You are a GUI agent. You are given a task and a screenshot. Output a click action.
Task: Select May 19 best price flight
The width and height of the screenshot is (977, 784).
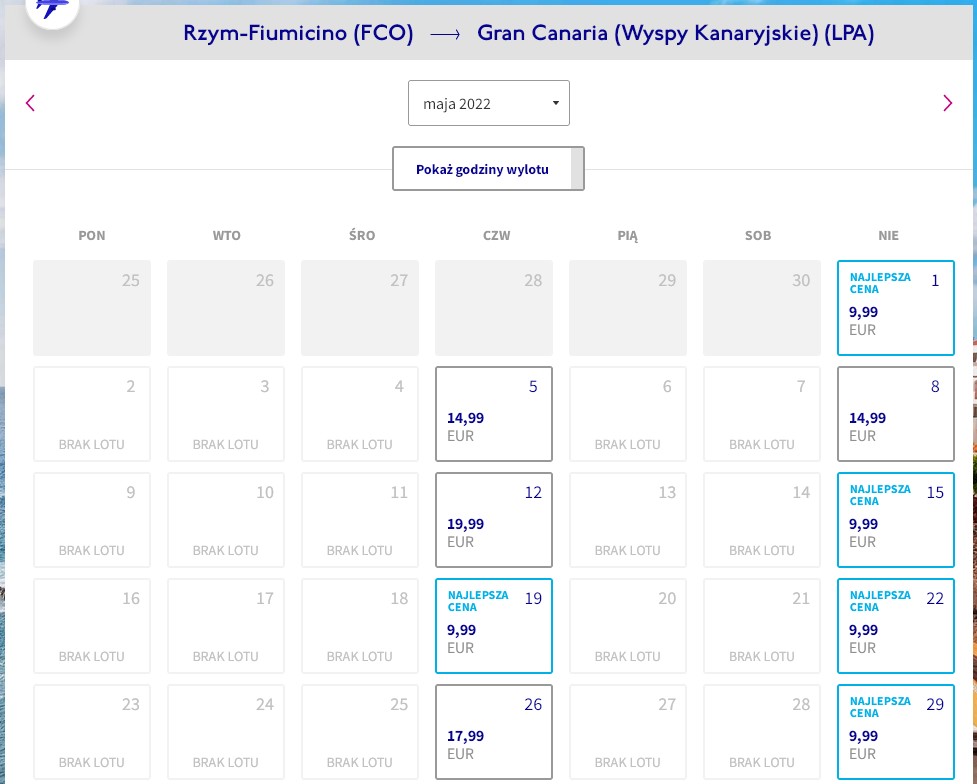coord(493,626)
